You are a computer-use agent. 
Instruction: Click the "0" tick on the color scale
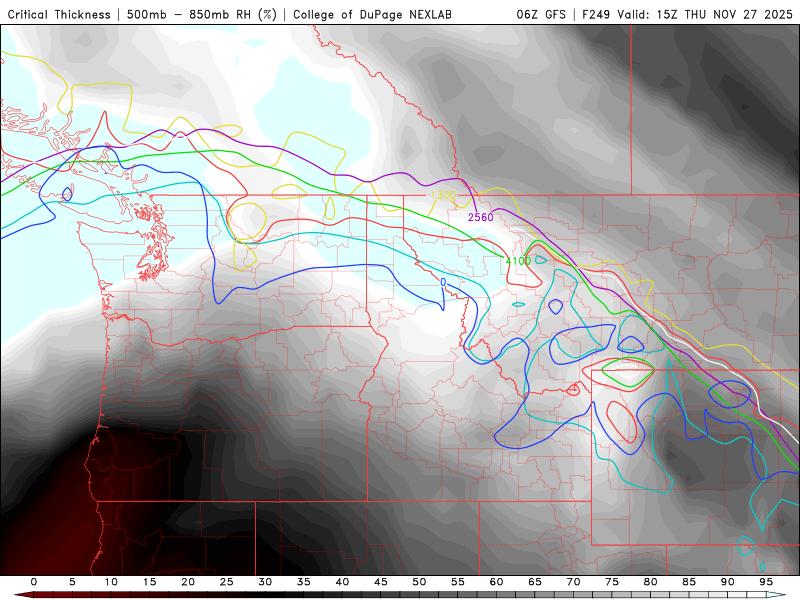pyautogui.click(x=34, y=582)
